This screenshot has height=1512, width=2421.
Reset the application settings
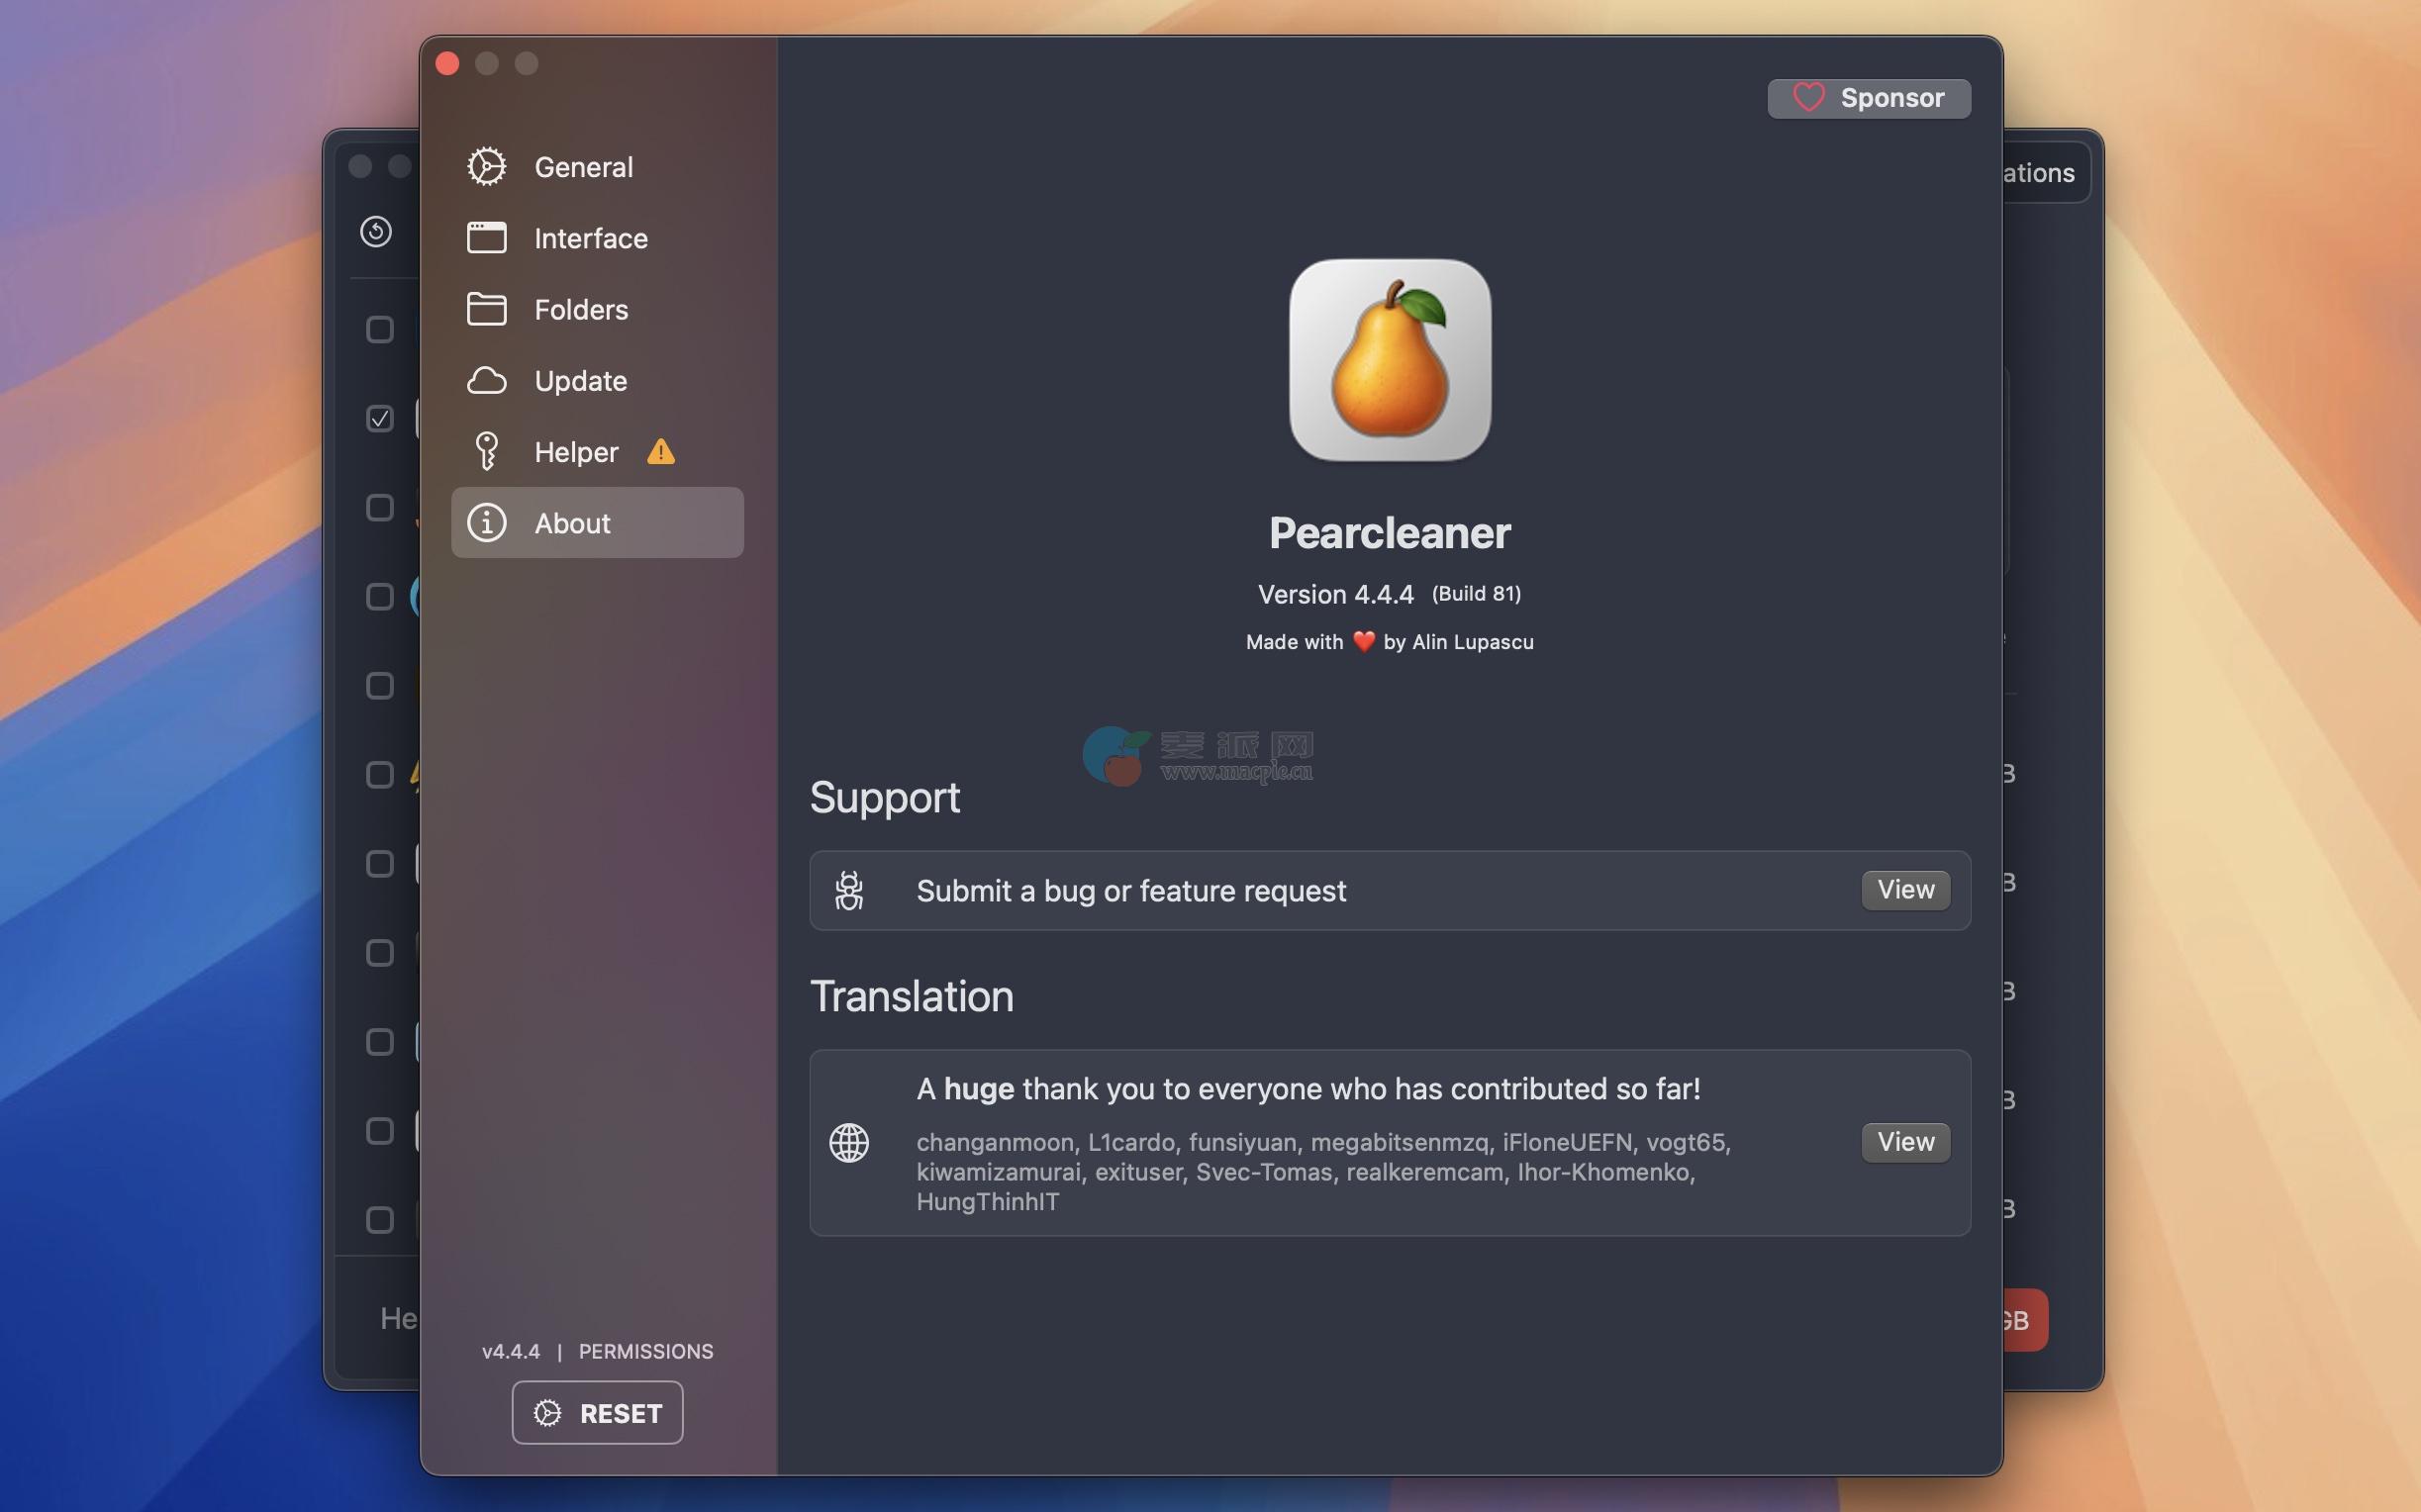point(597,1413)
